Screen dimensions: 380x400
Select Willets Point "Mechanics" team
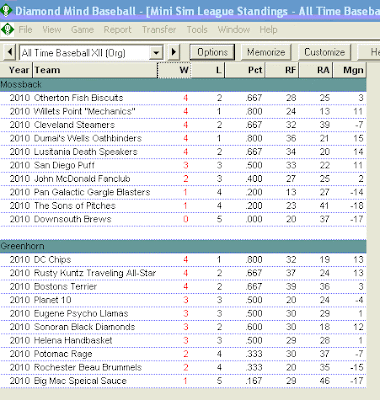coord(183,111)
